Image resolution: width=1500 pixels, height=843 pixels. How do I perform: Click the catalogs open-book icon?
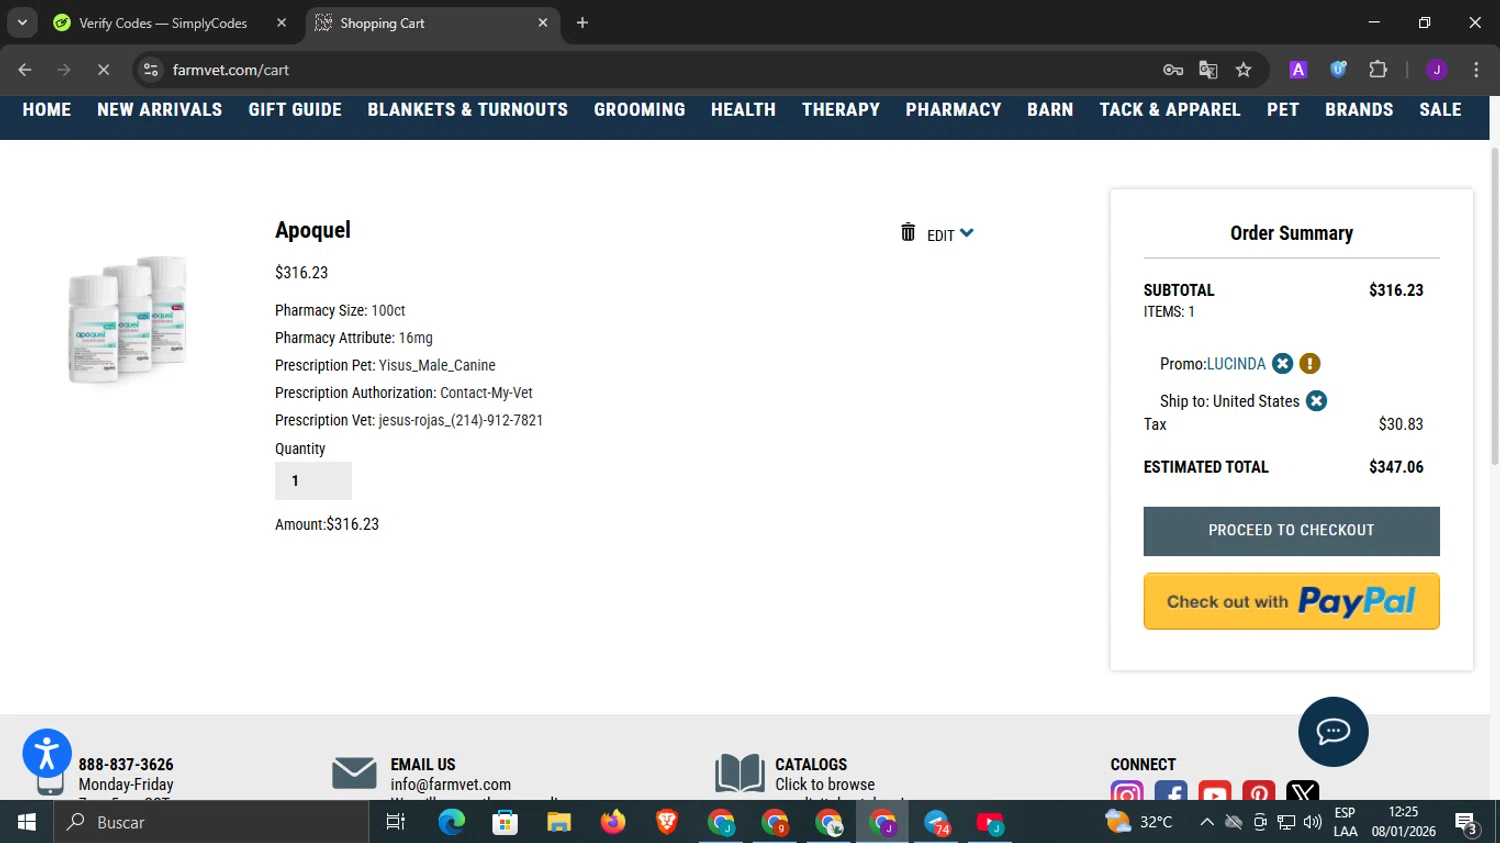(740, 774)
